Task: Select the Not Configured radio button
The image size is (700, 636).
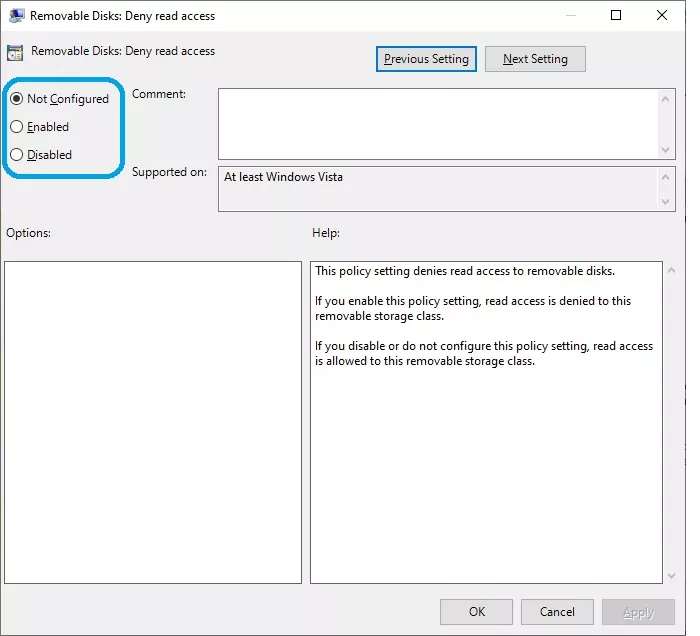Action: point(17,99)
